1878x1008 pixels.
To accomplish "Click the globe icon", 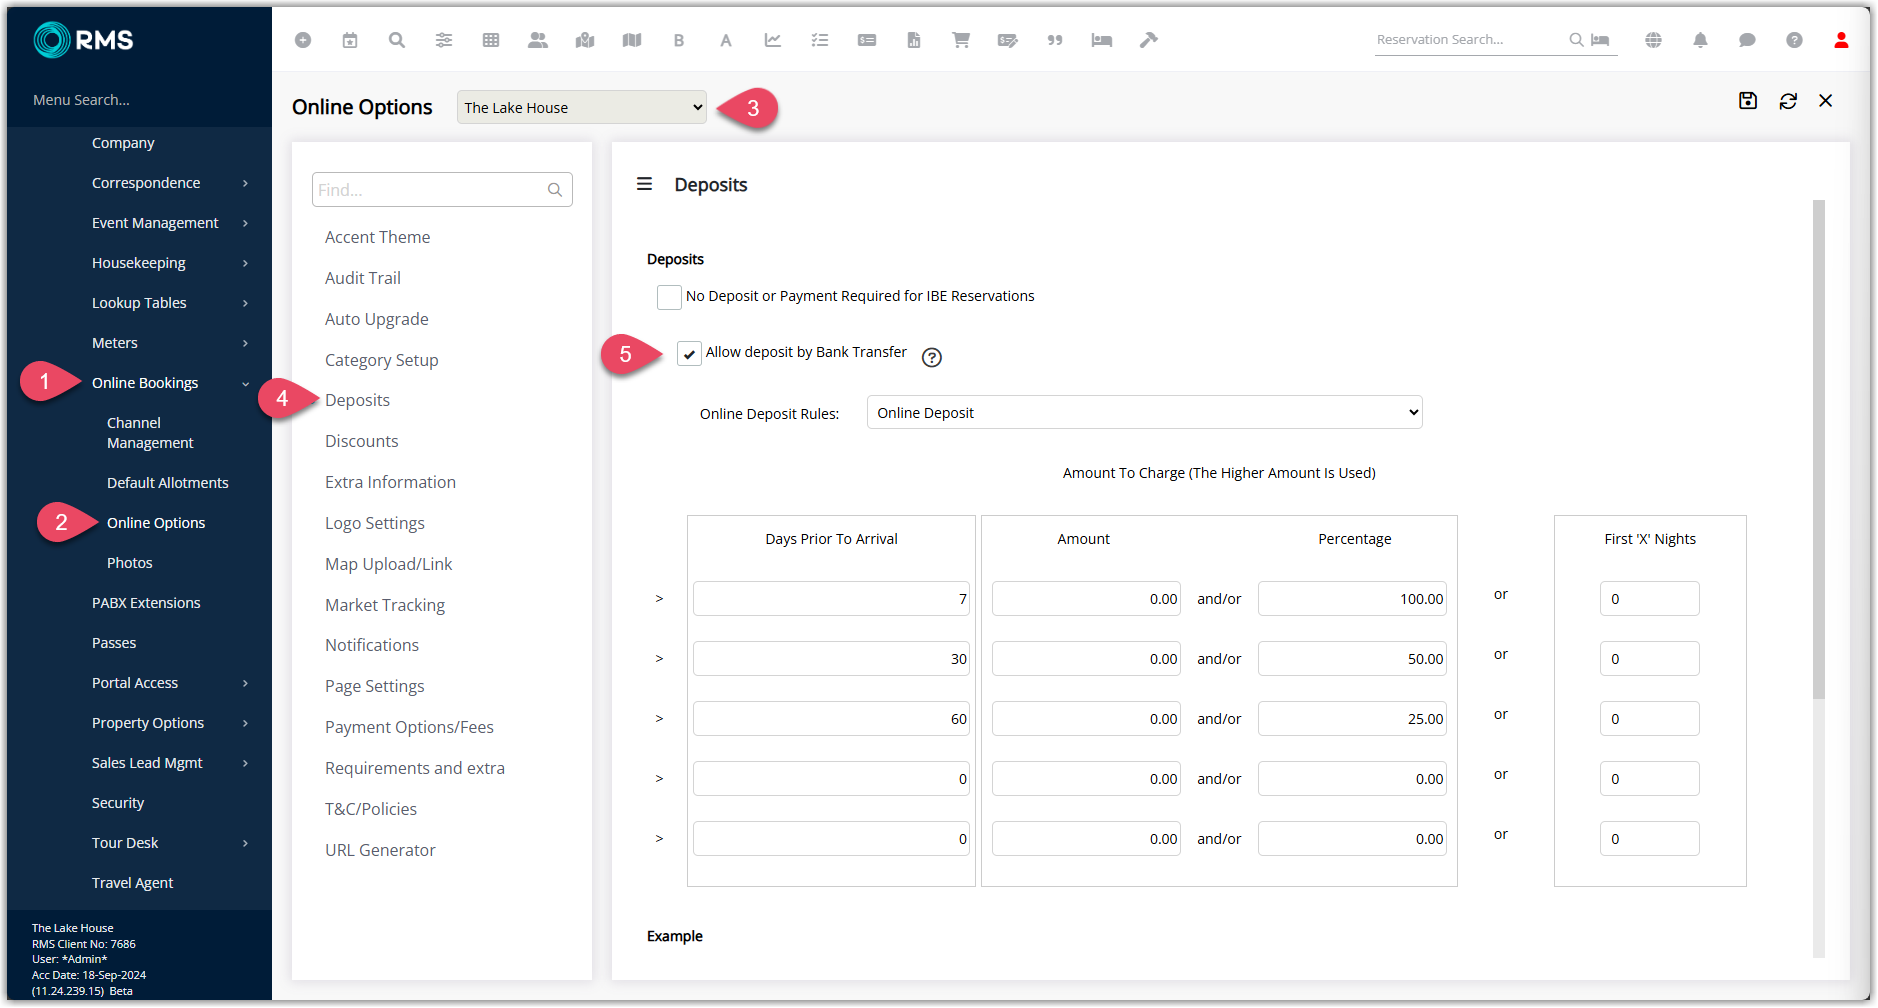I will [x=1654, y=40].
